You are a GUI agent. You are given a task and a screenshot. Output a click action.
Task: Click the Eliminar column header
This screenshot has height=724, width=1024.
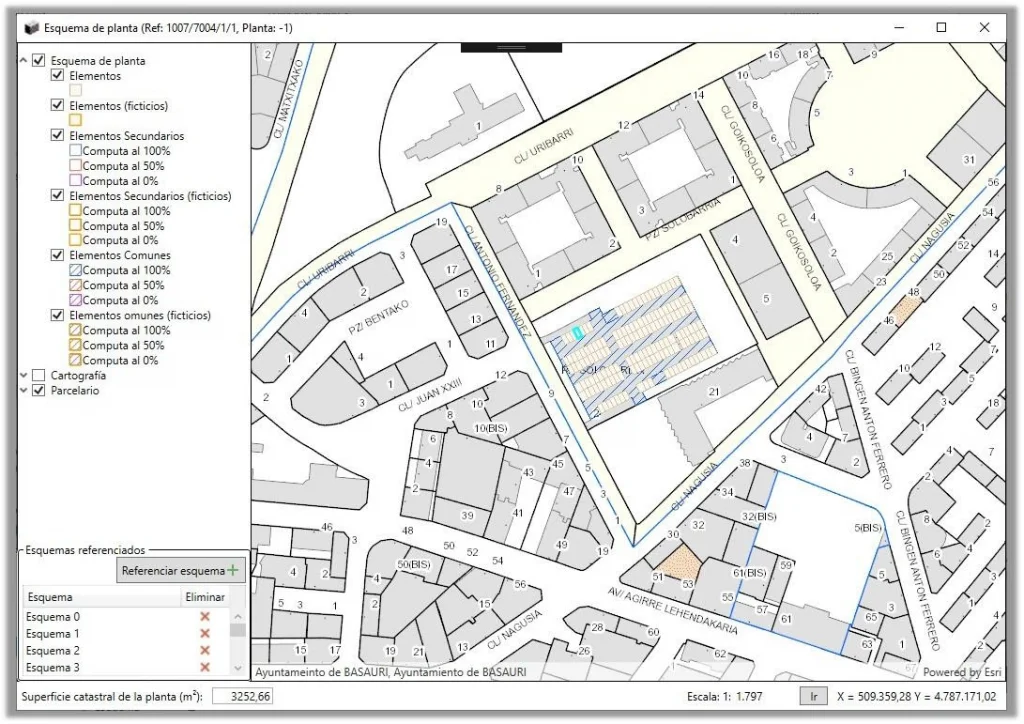(205, 597)
